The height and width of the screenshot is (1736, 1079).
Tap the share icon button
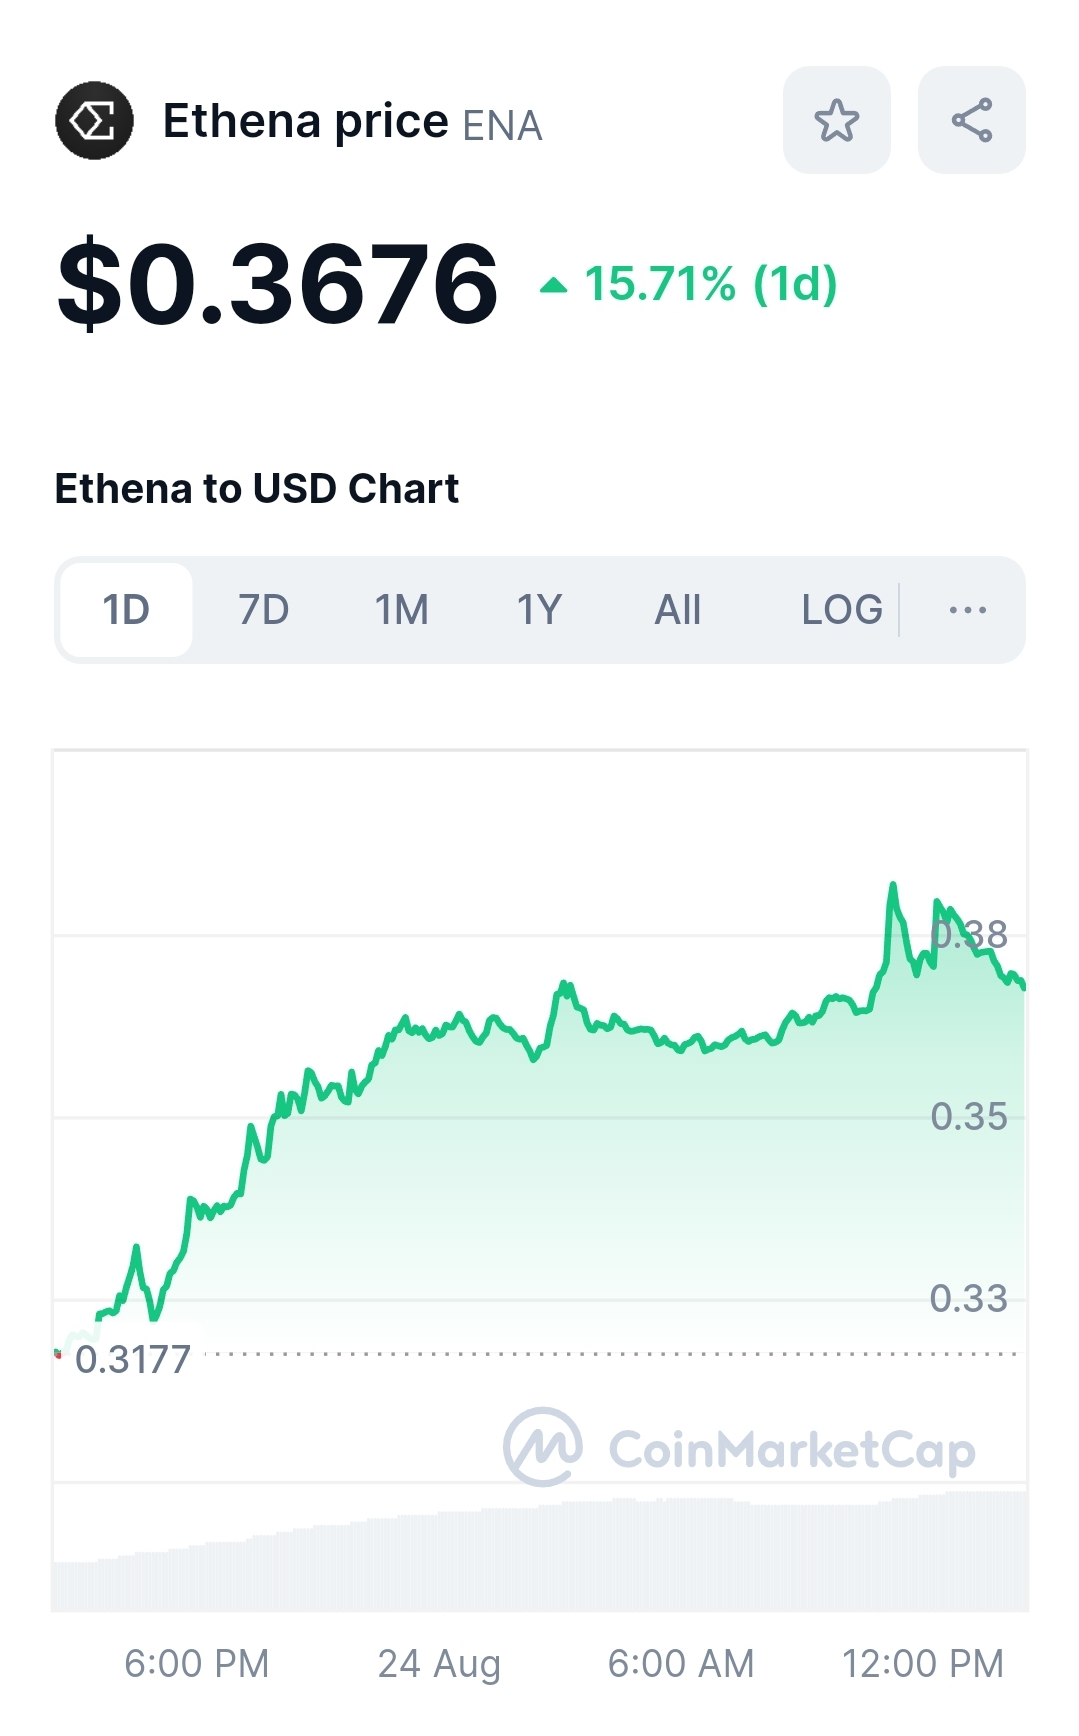coord(971,120)
